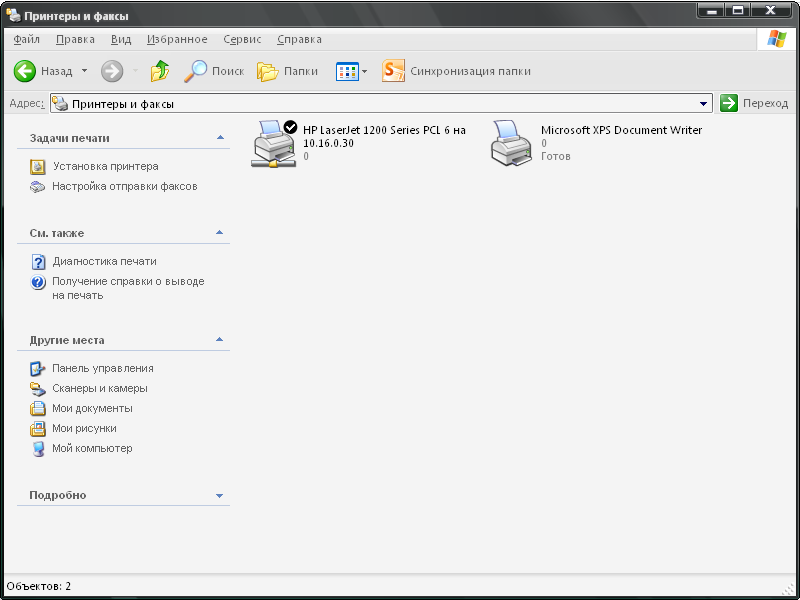Screen dimensions: 800x600
Task: Go to Сканеры и камеры link
Action: [x=100, y=388]
